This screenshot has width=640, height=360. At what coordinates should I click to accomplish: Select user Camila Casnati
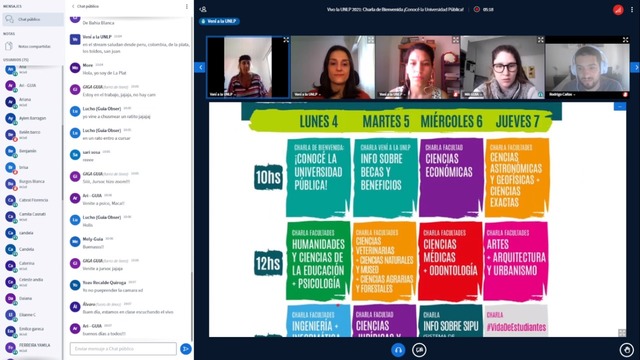click(x=32, y=216)
